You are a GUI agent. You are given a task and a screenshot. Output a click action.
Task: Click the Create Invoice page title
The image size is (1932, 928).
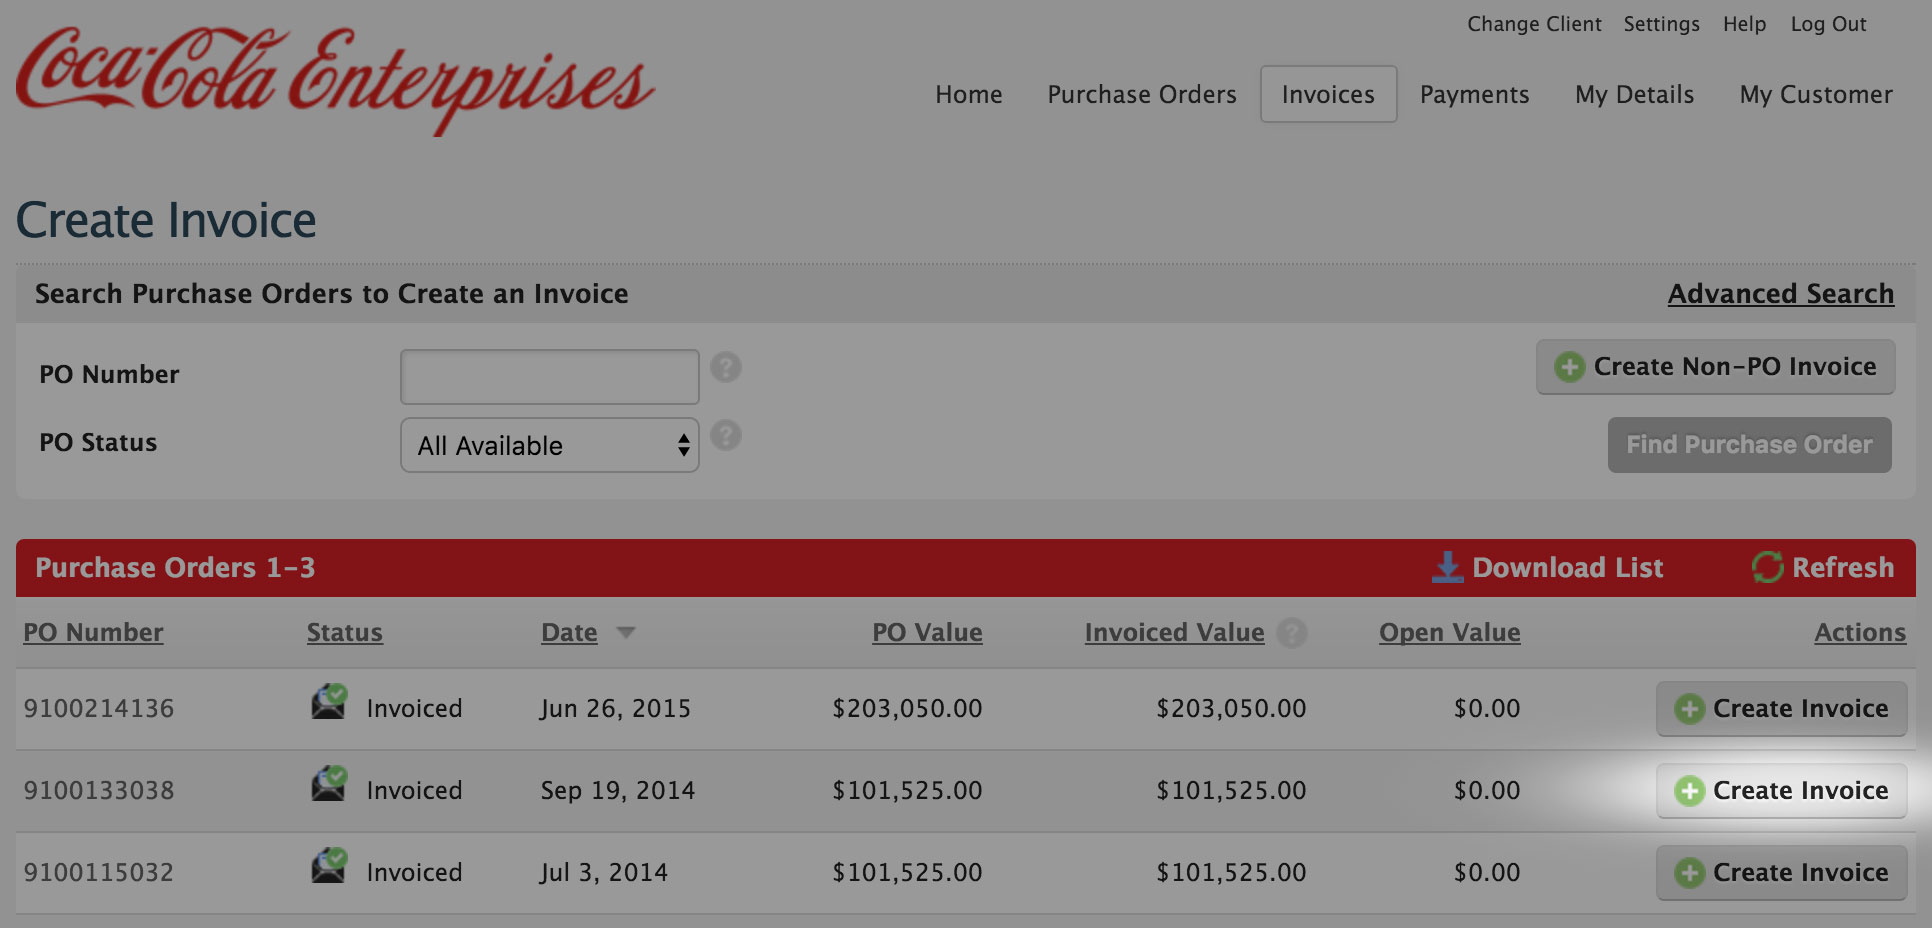pyautogui.click(x=166, y=220)
